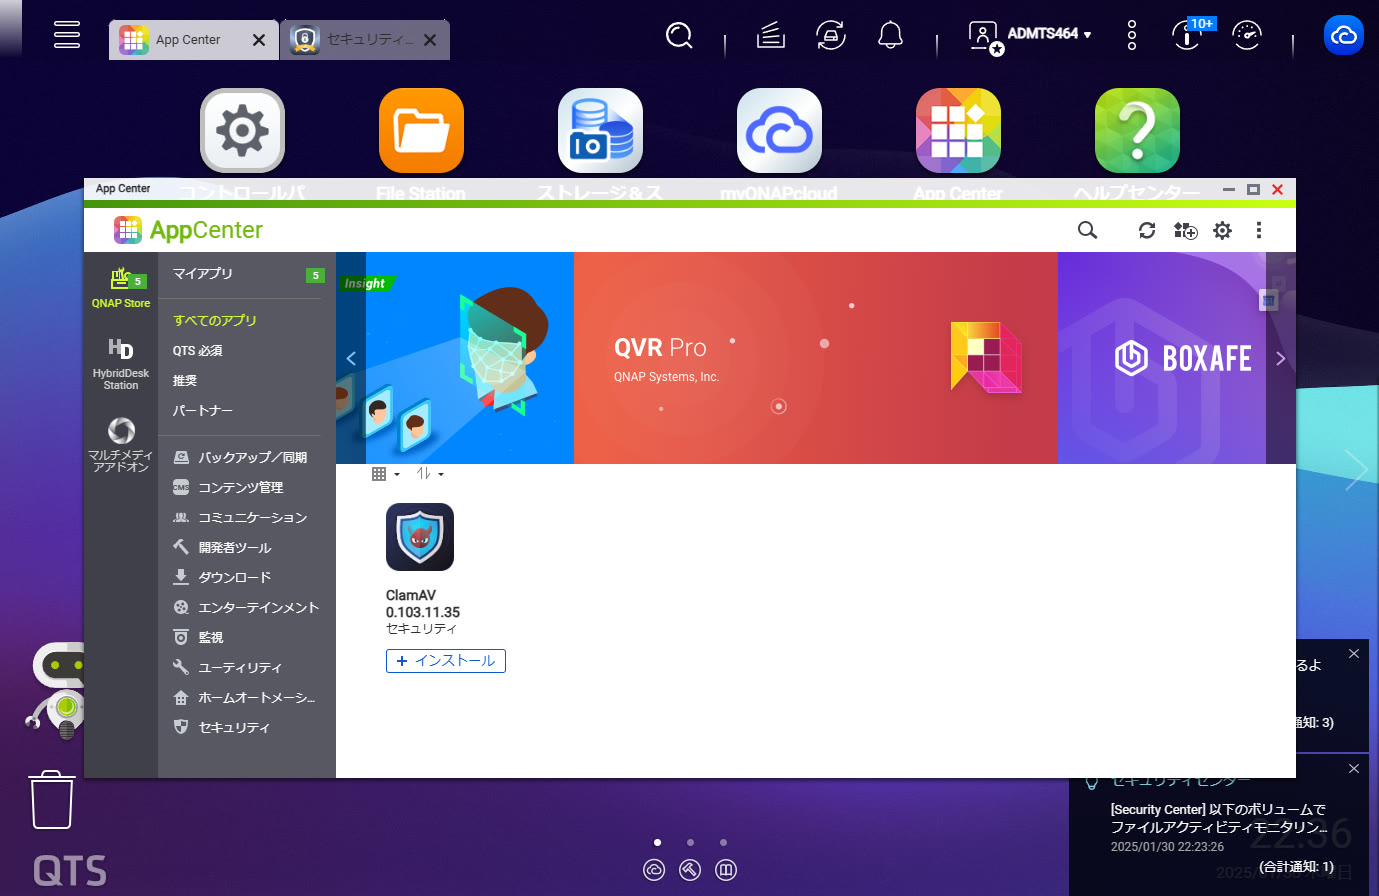Viewport: 1379px width, 896px height.
Task: Open the Control Panel gear desktop icon
Action: coord(242,131)
